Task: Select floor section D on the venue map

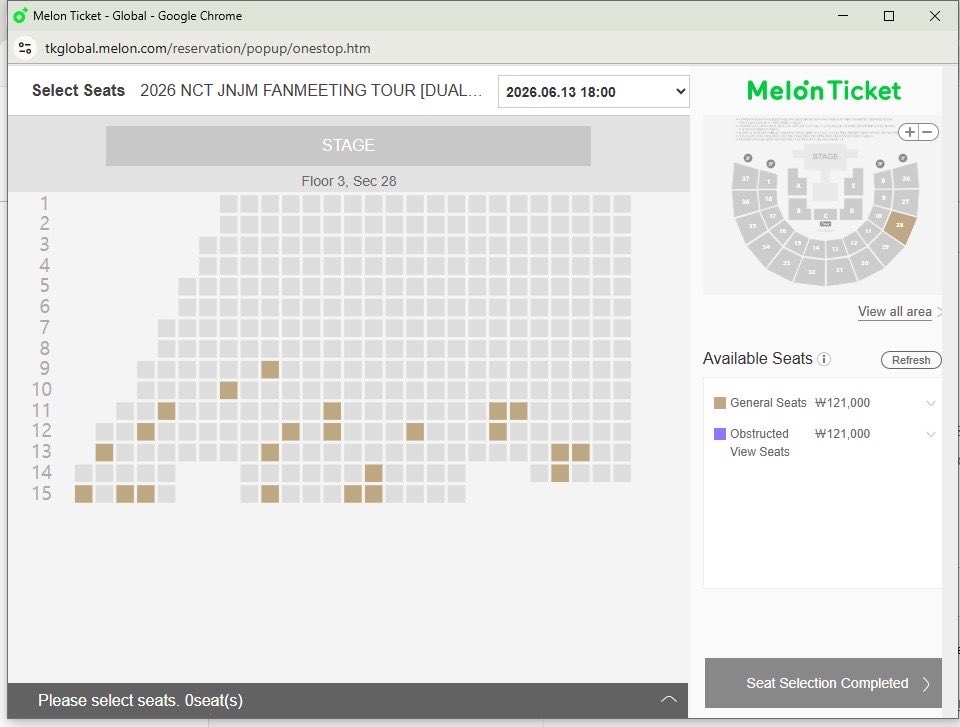Action: pos(851,210)
